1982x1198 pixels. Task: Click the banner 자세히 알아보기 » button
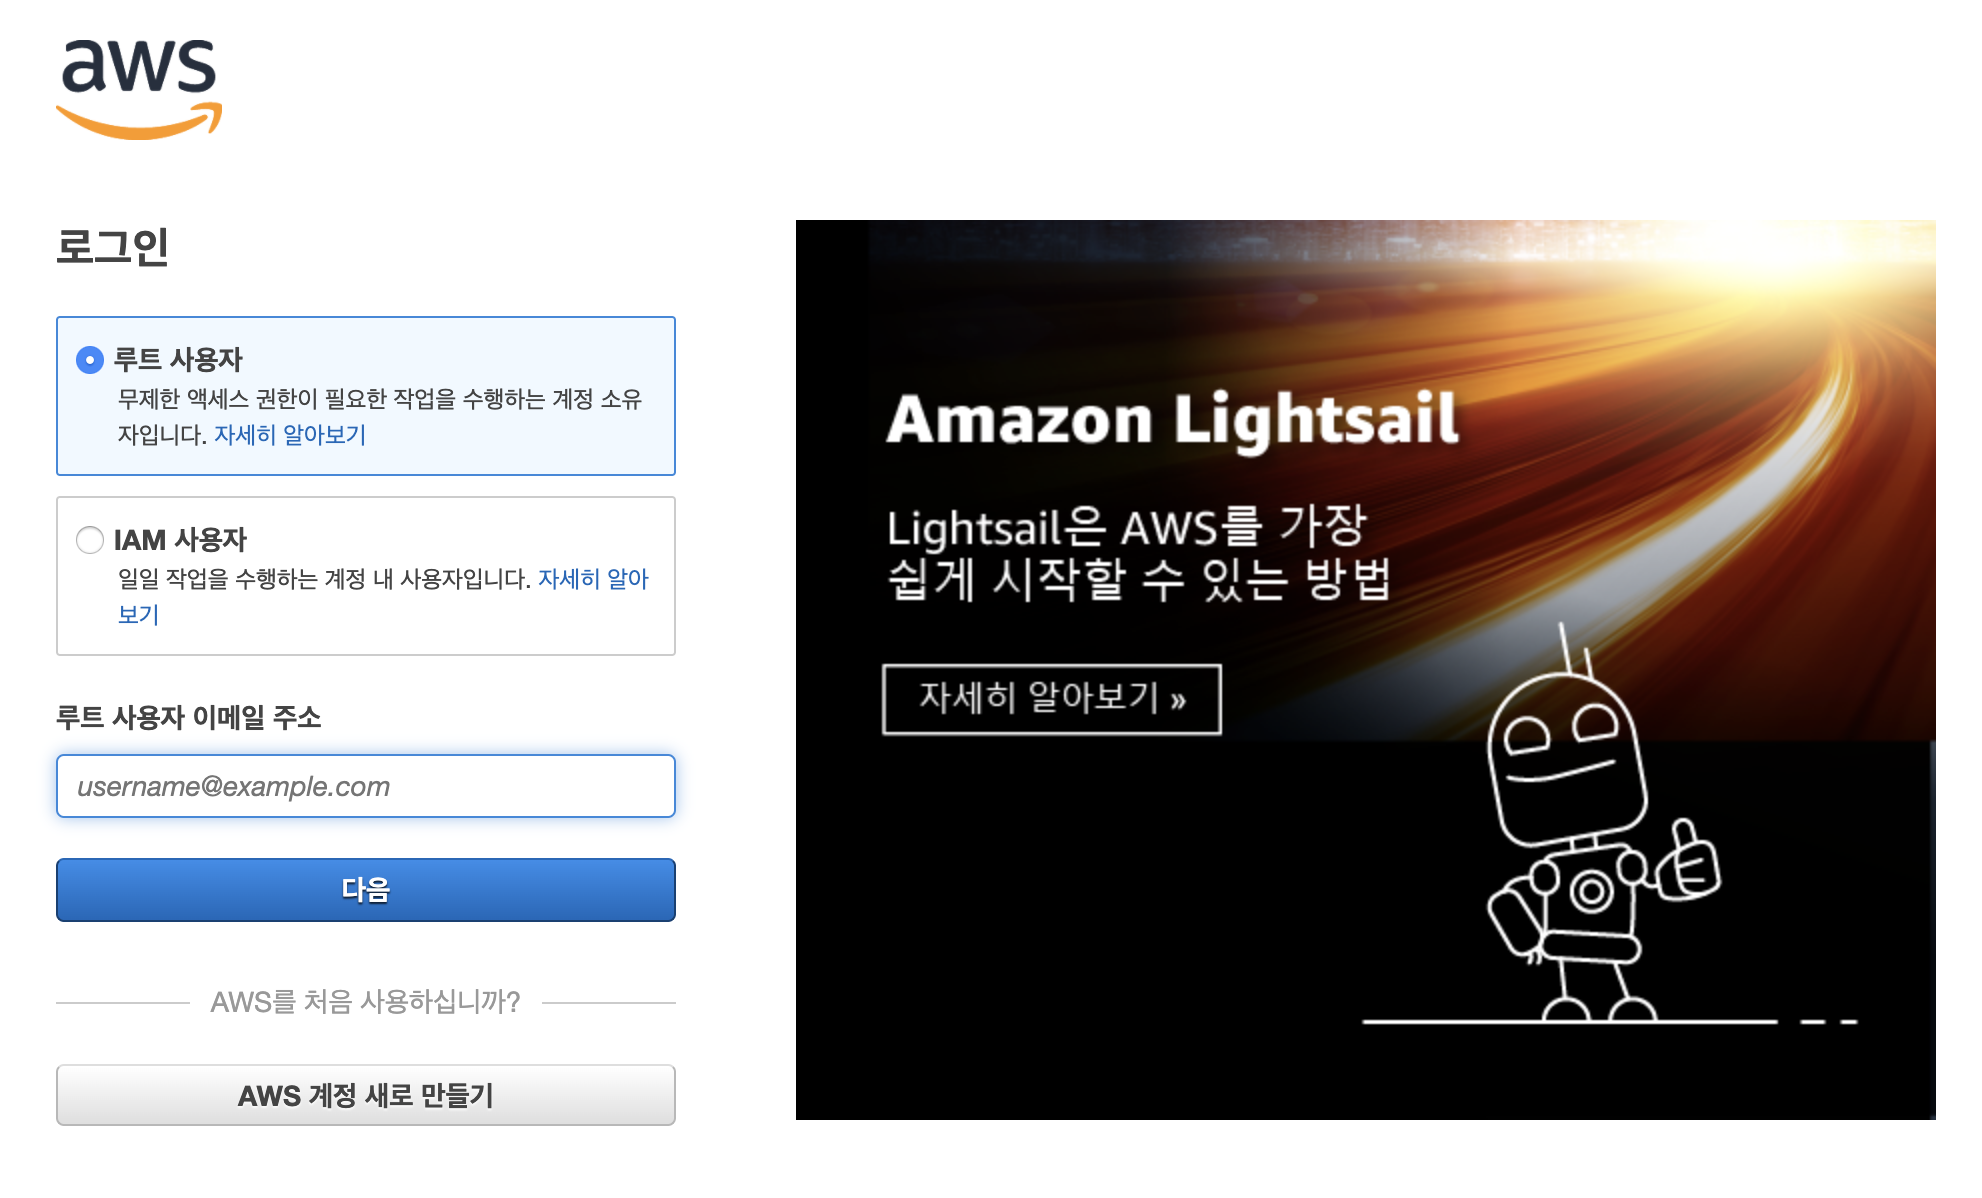pyautogui.click(x=1052, y=699)
